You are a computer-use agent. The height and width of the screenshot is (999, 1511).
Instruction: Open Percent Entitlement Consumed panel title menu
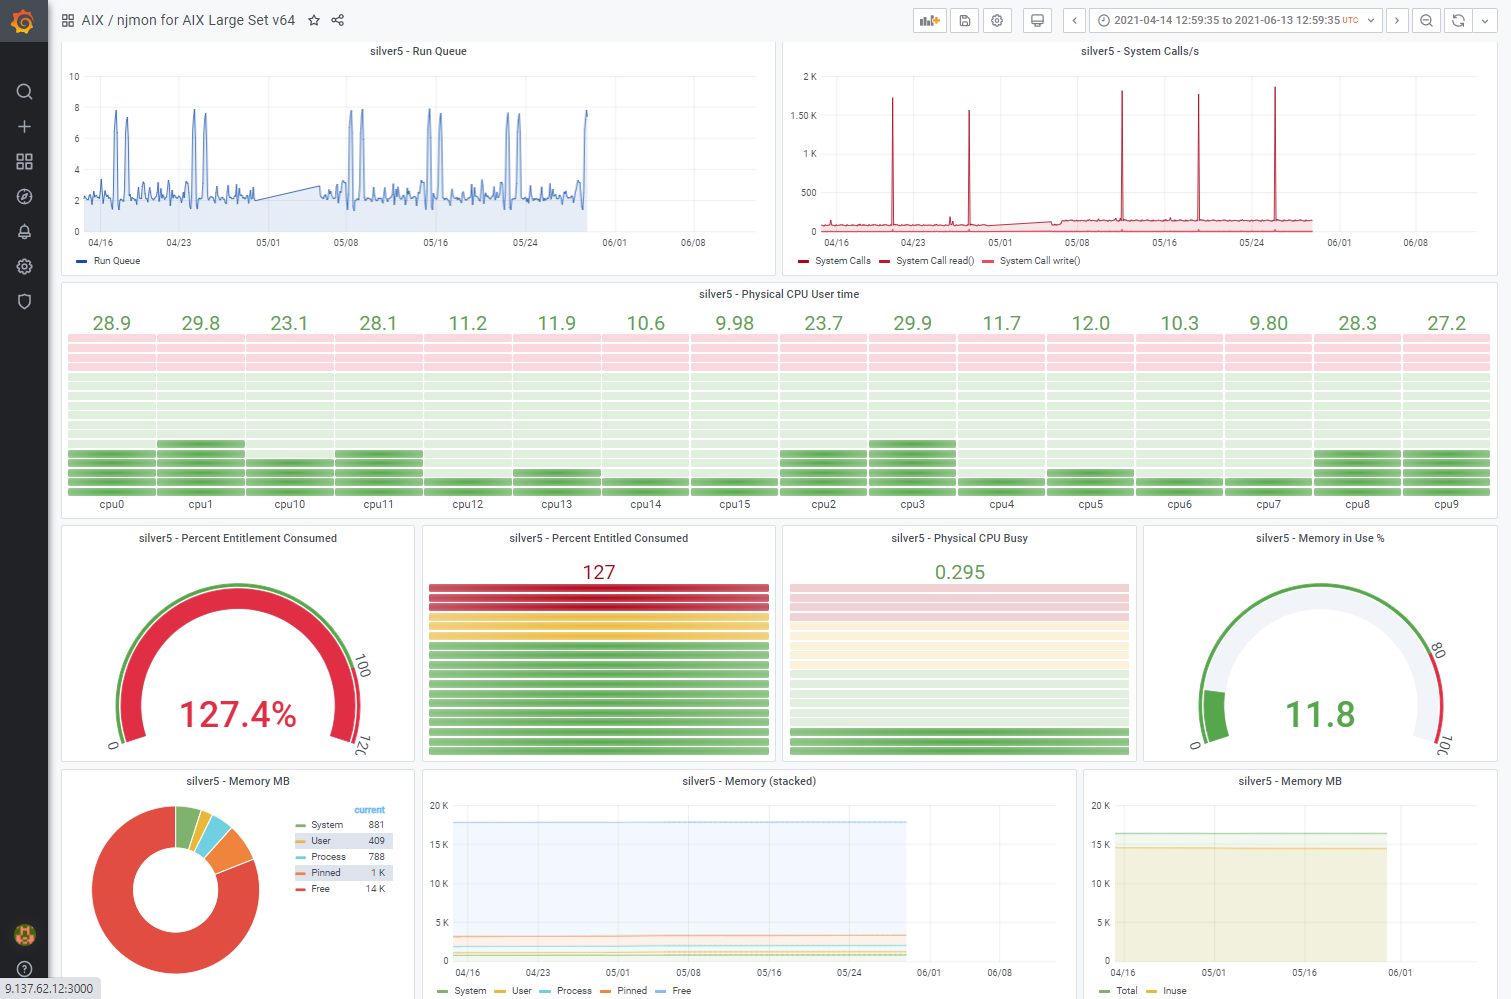[x=238, y=538]
